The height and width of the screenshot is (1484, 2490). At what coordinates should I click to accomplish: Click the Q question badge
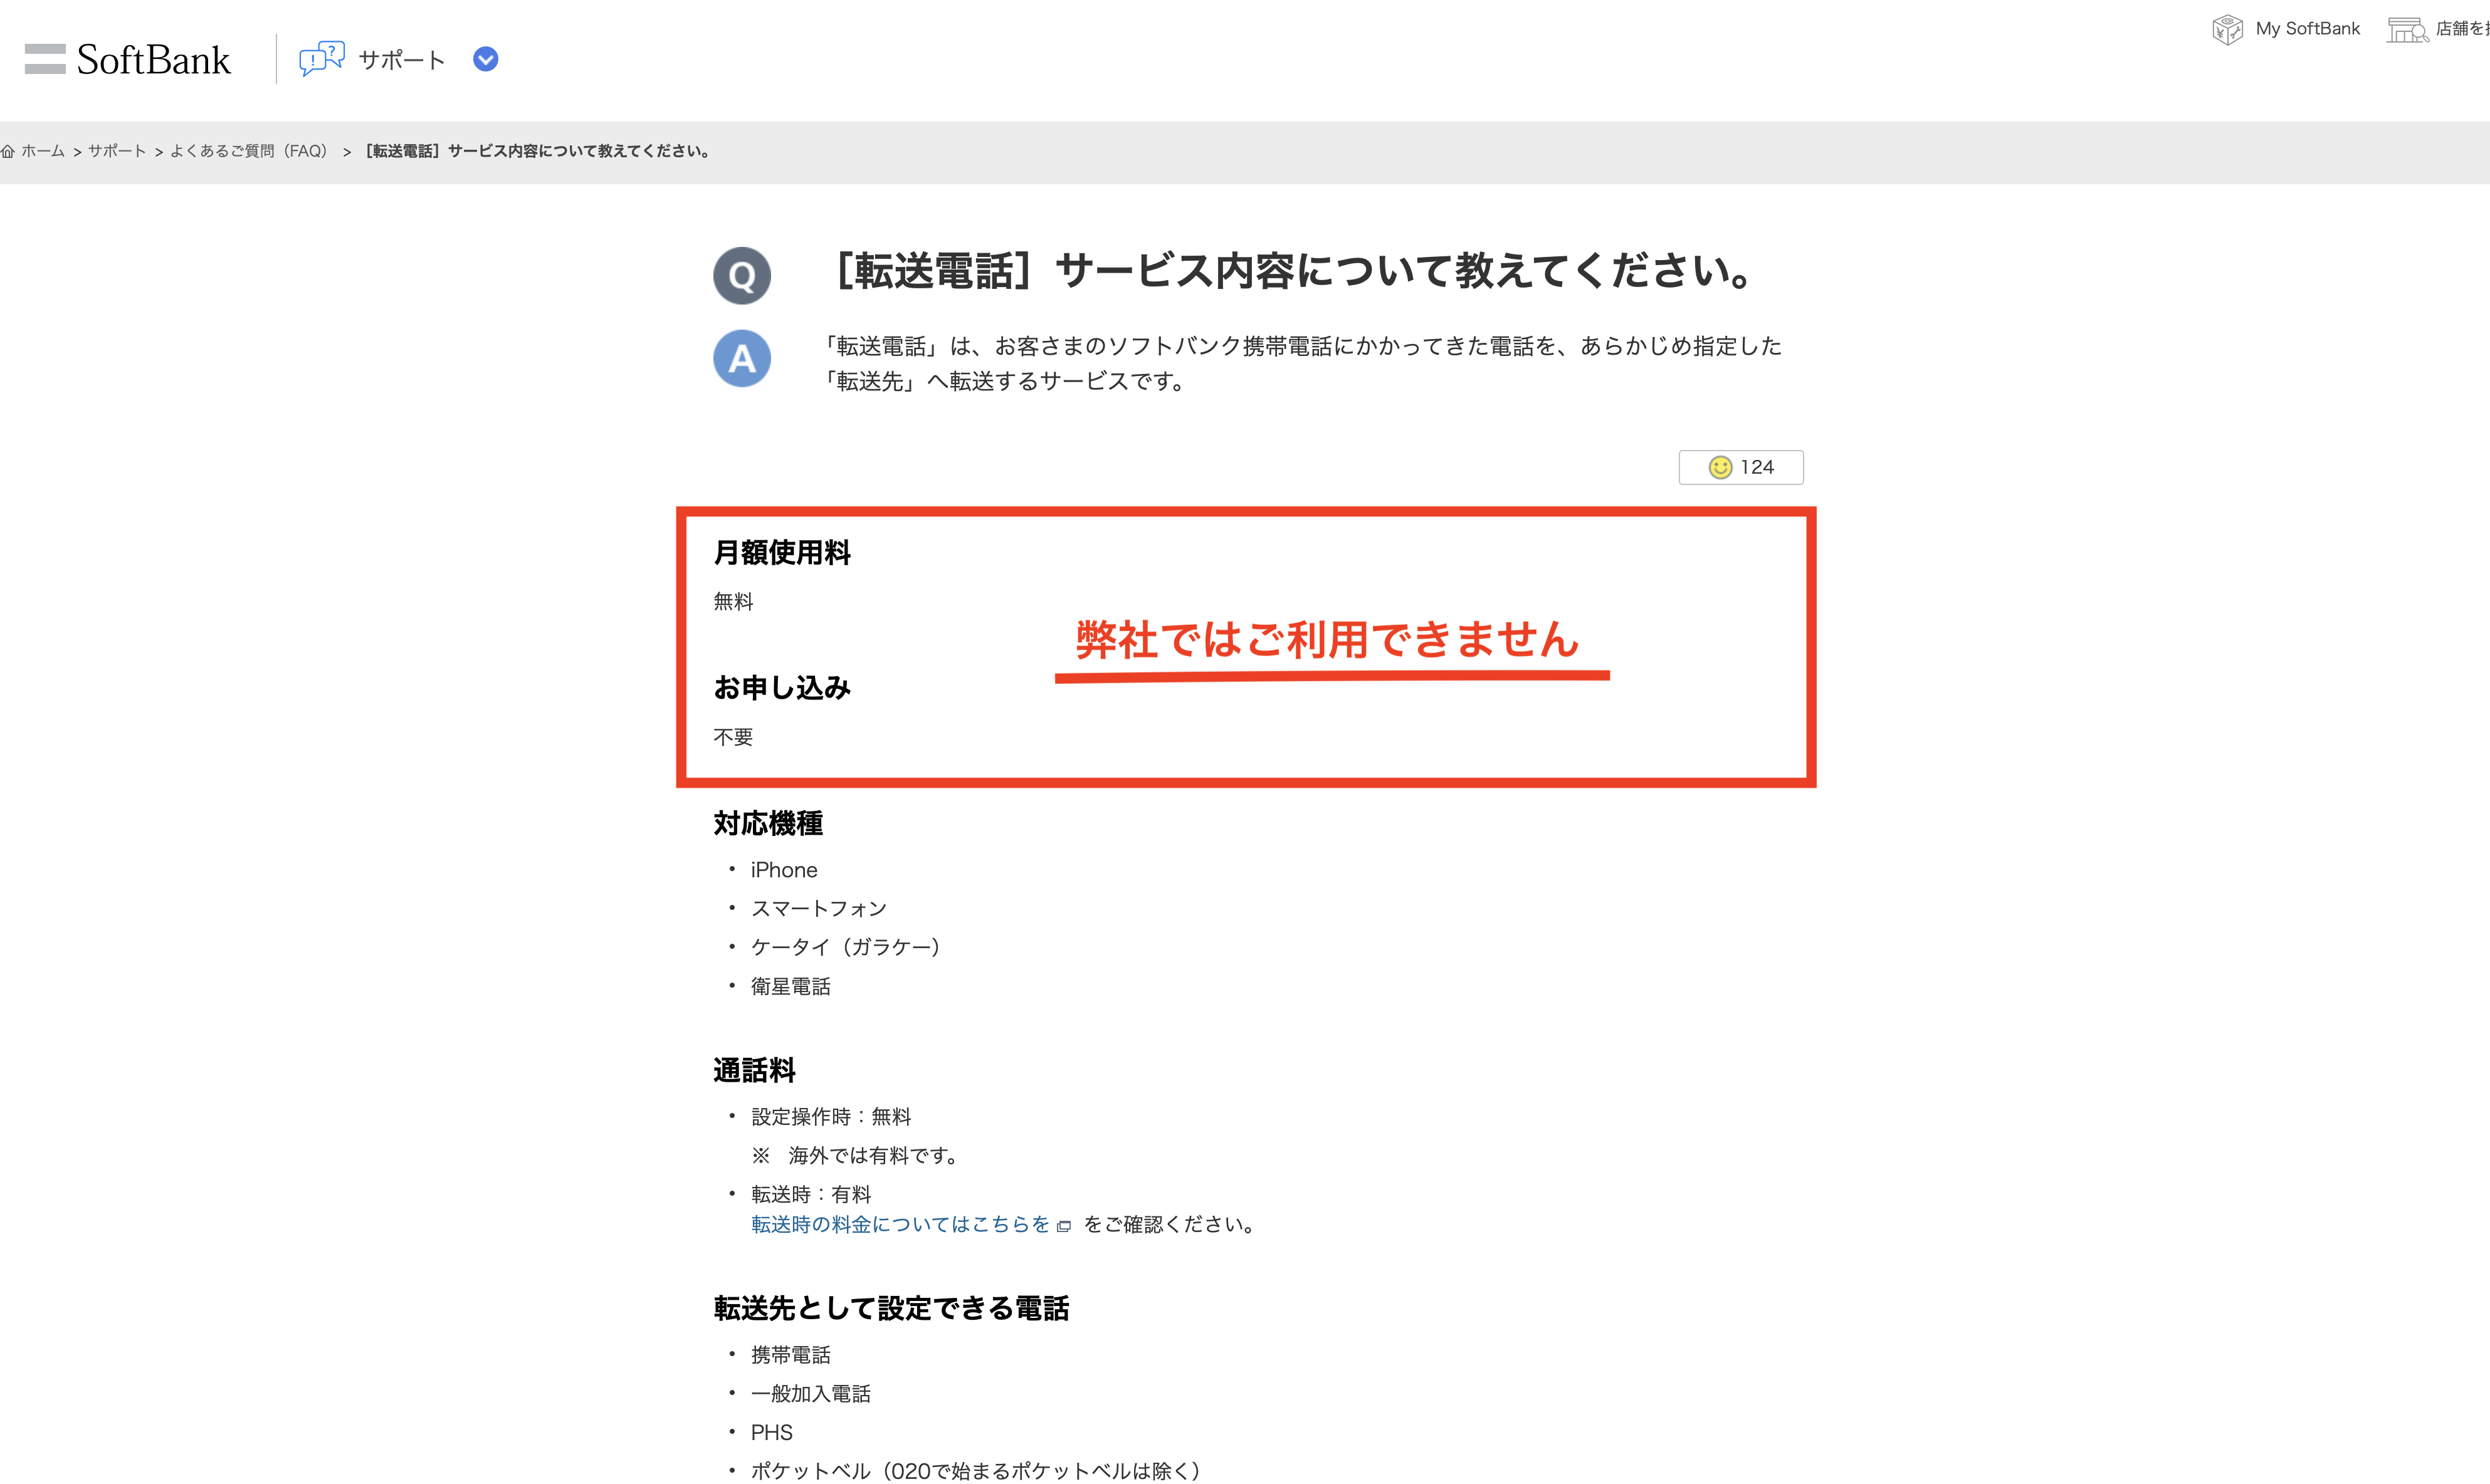point(742,275)
